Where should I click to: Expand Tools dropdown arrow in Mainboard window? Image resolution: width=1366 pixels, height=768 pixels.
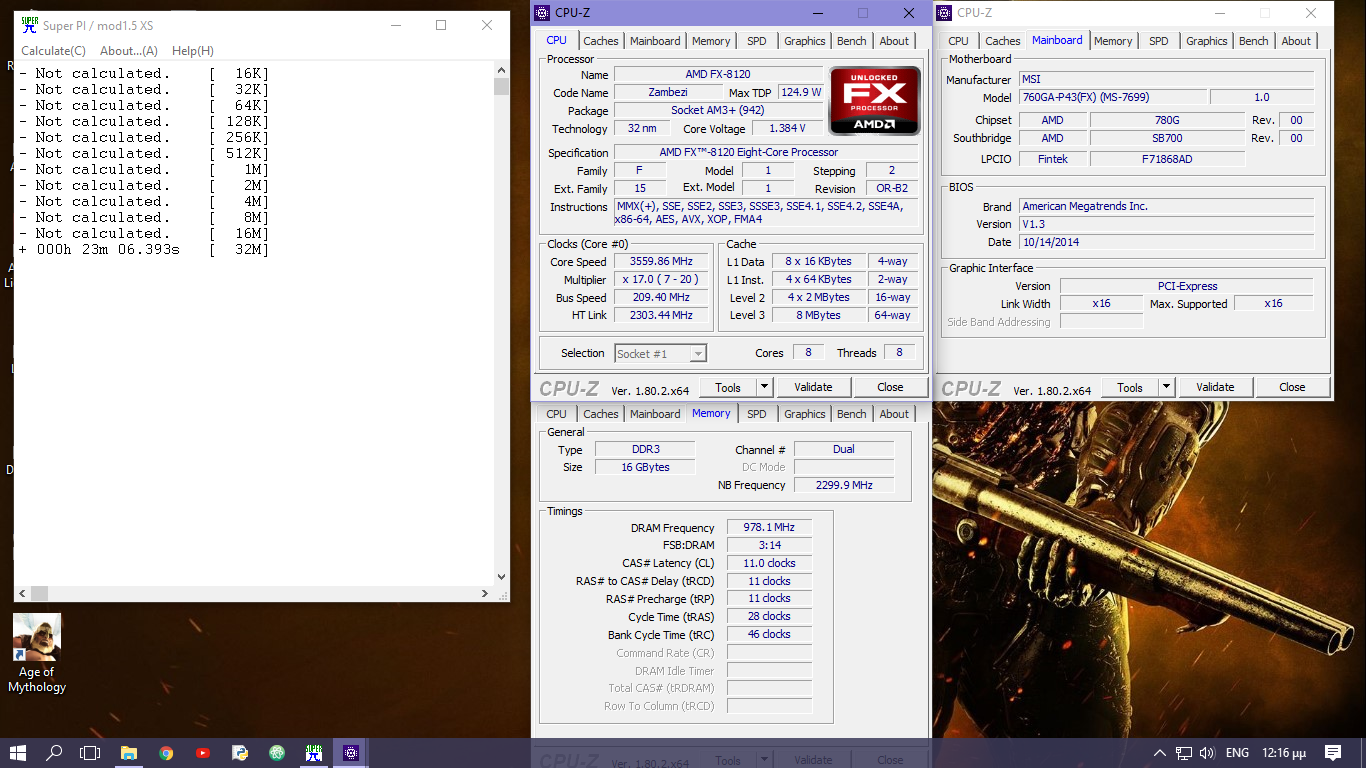pos(1166,387)
